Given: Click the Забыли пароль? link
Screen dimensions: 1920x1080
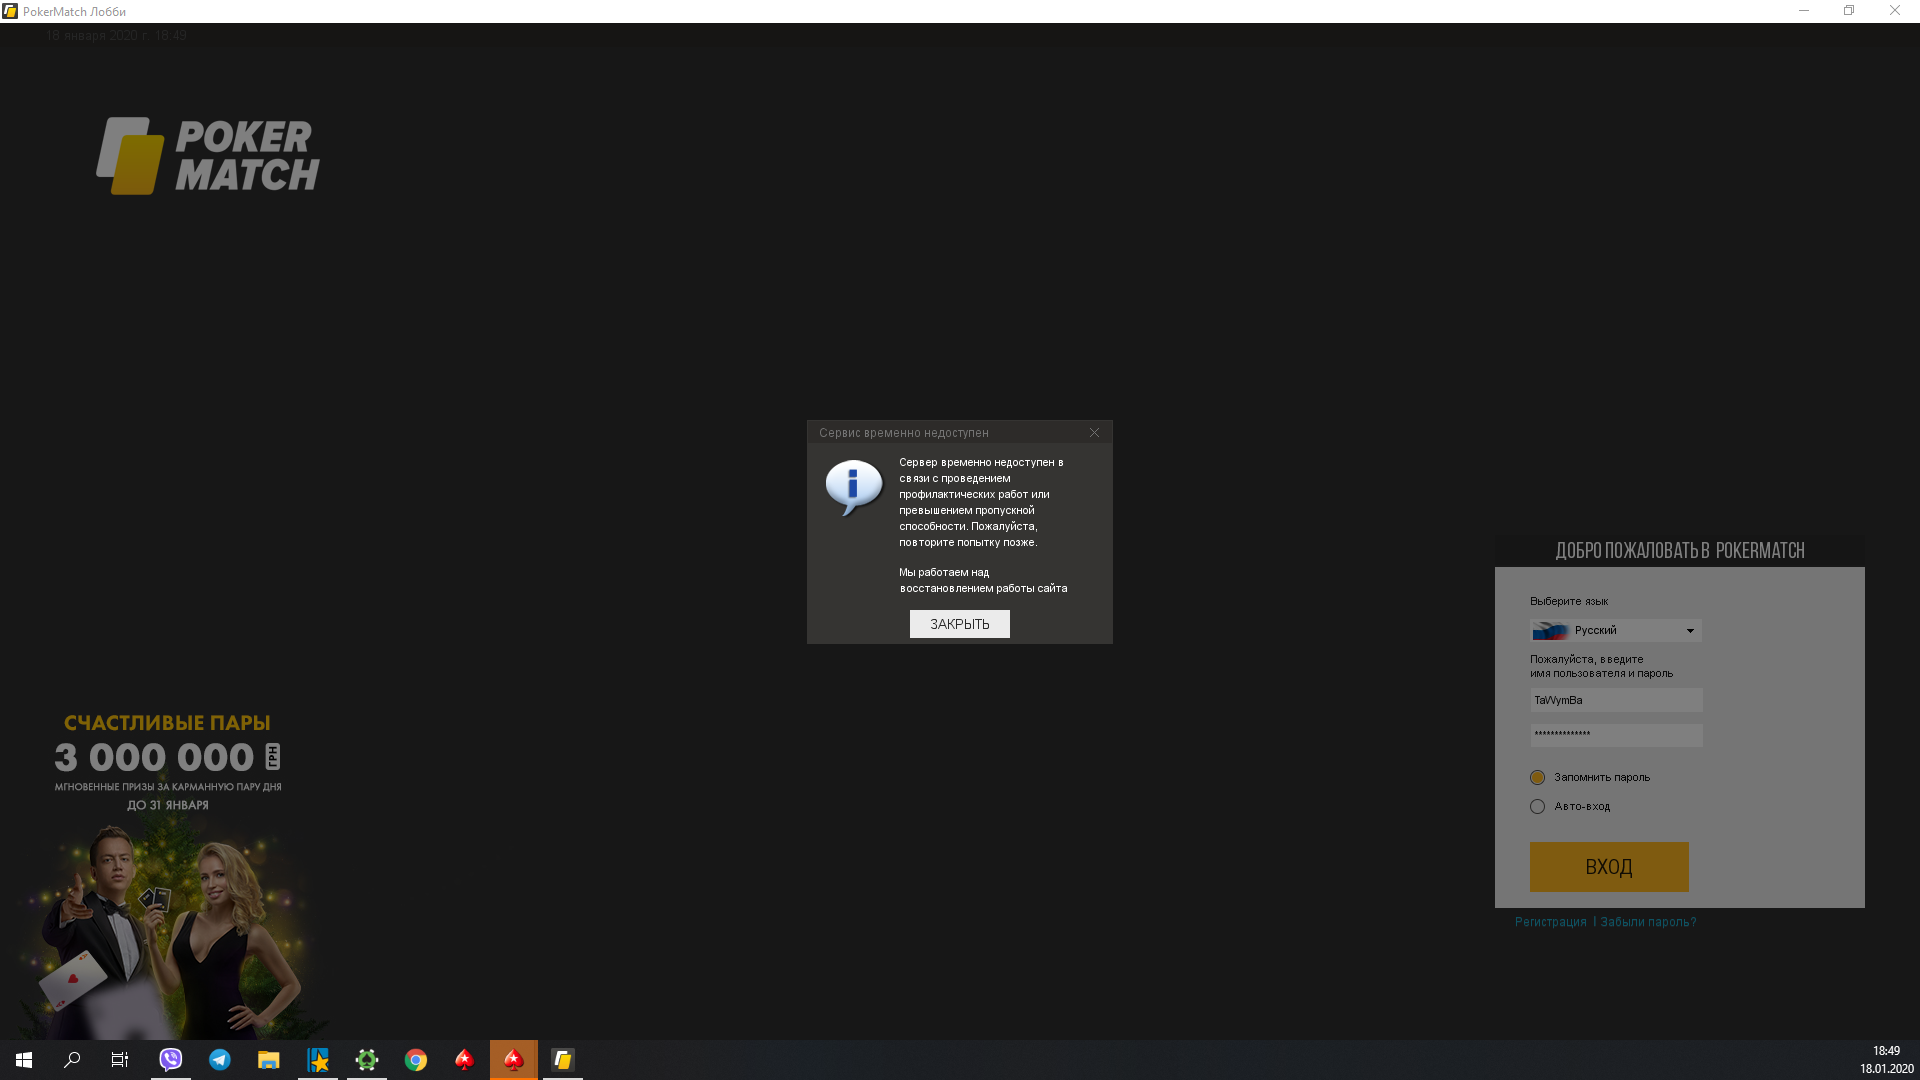Looking at the screenshot, I should tap(1648, 922).
